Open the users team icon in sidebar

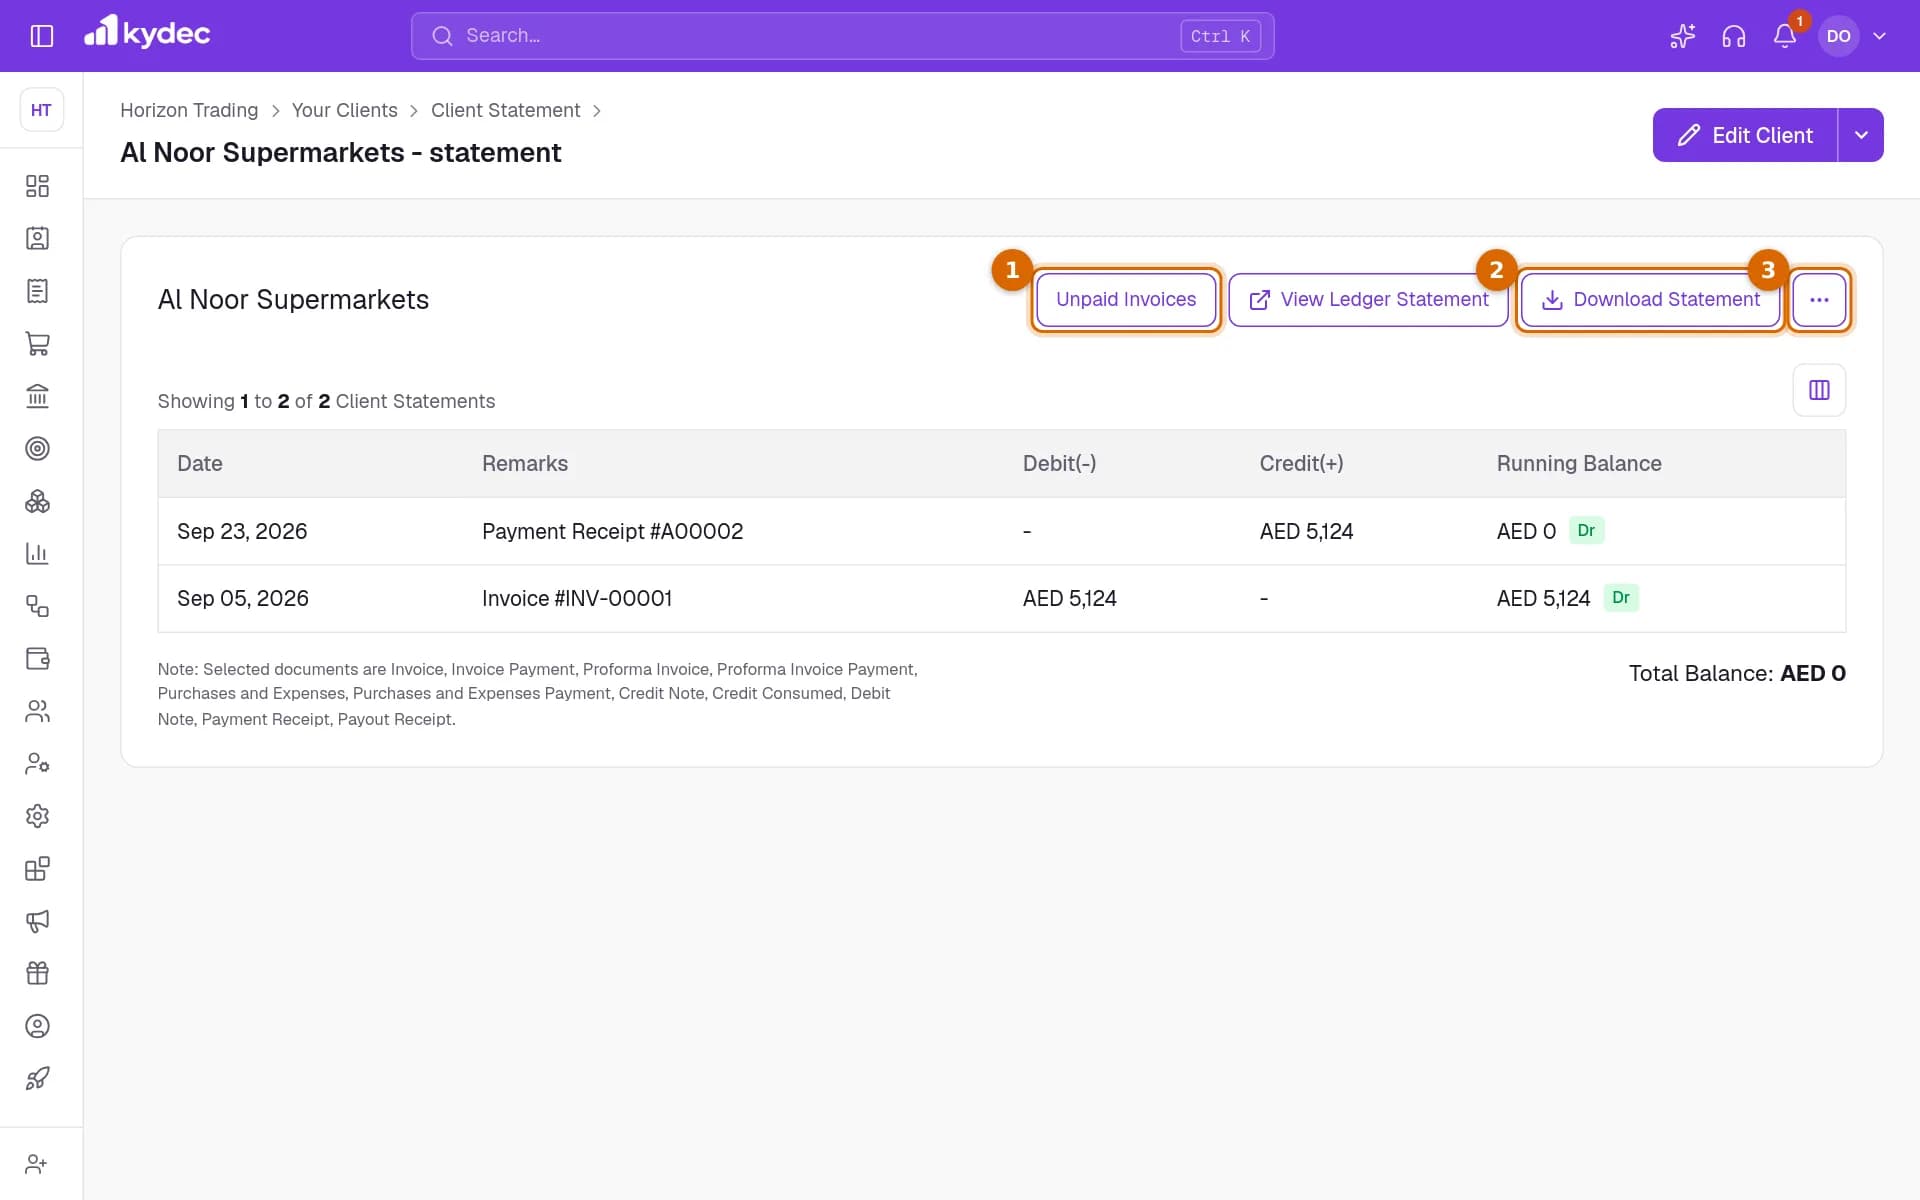pyautogui.click(x=37, y=711)
